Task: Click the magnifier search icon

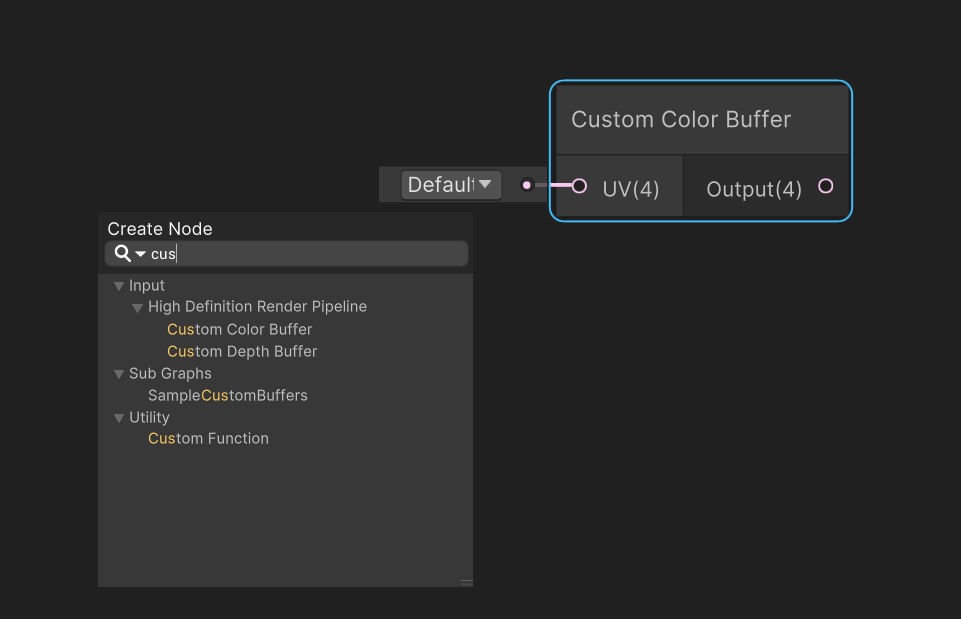Action: (x=123, y=254)
